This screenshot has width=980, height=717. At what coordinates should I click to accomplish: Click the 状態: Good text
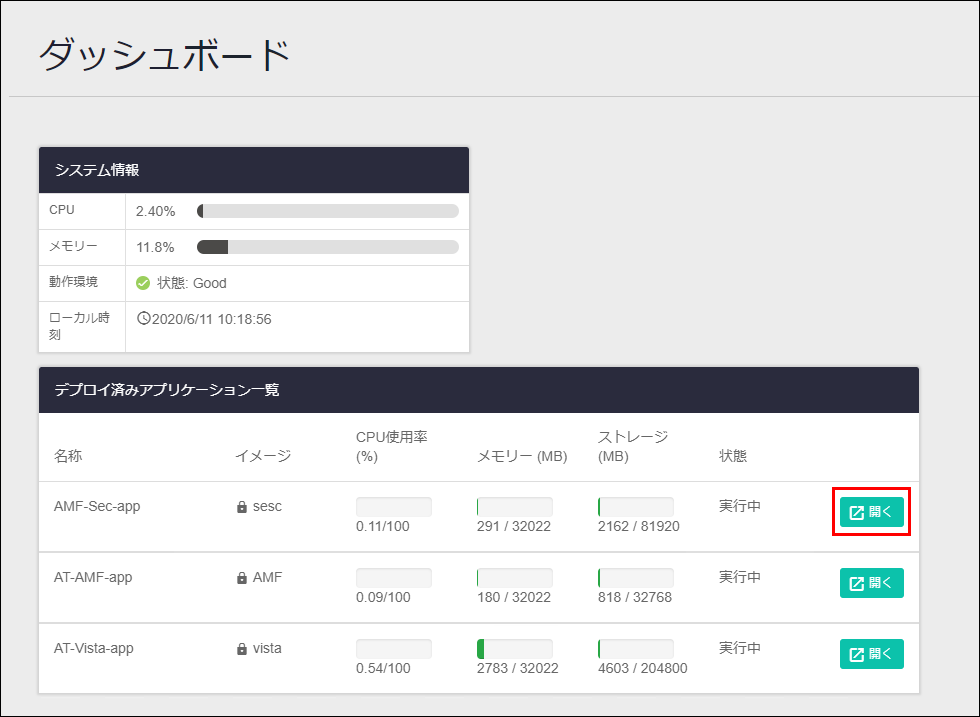[x=192, y=283]
